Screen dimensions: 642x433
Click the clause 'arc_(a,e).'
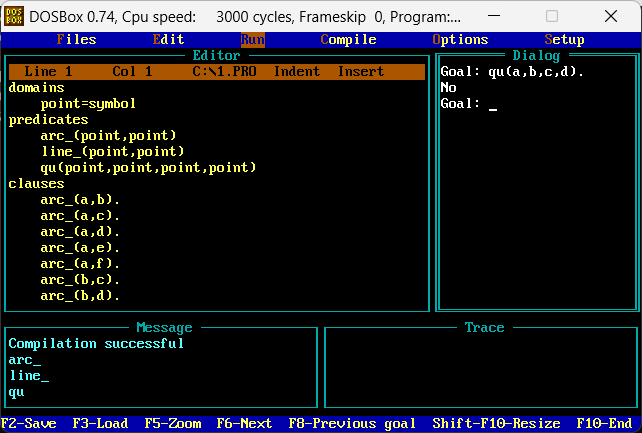click(80, 248)
